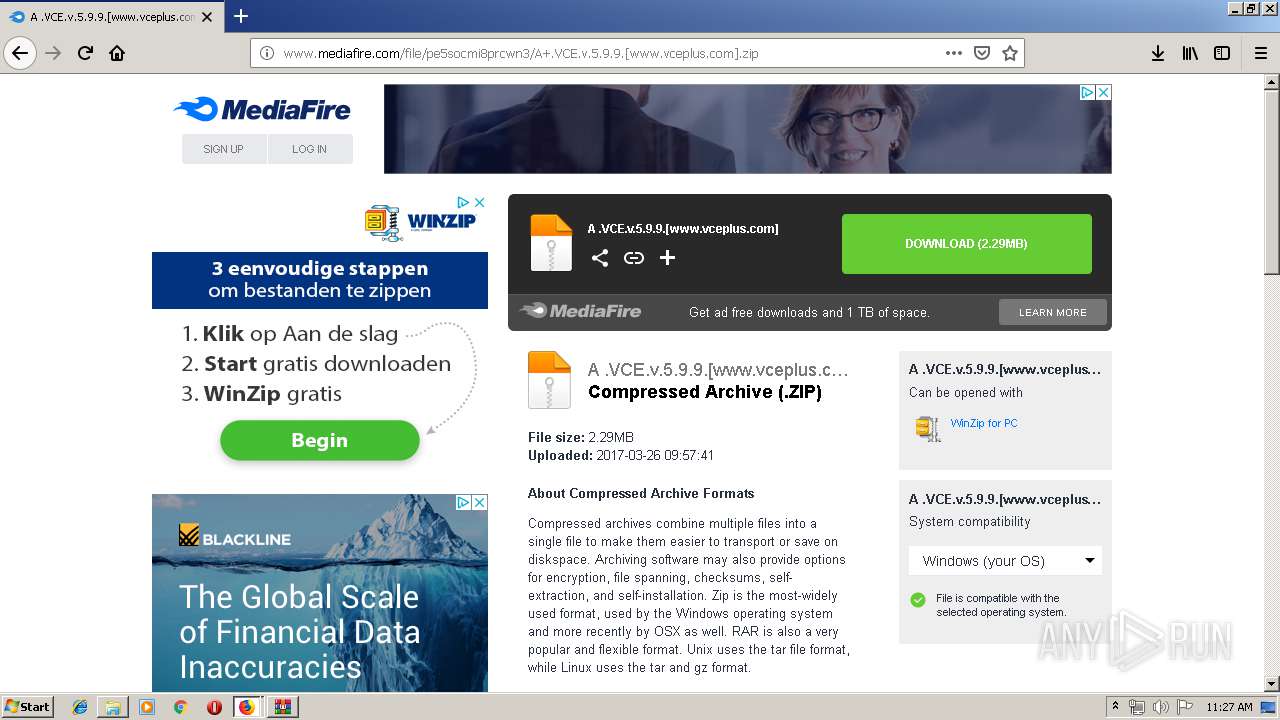Click the green compatibility check icon
Viewport: 1280px width, 720px height.
pos(917,600)
